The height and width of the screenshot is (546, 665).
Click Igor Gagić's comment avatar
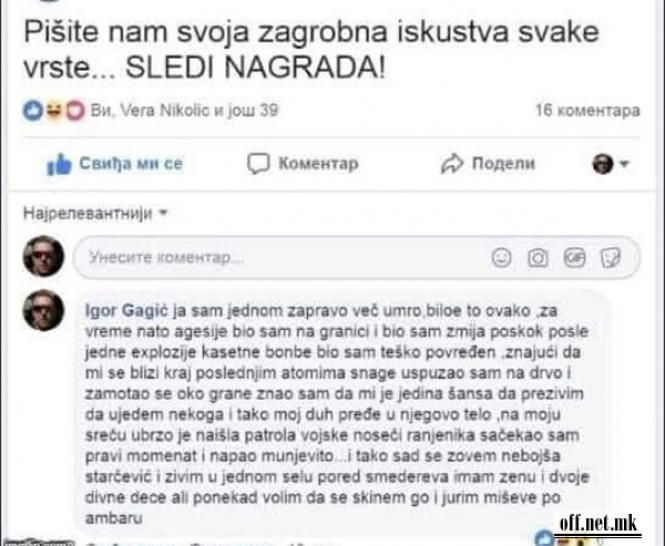[43, 310]
